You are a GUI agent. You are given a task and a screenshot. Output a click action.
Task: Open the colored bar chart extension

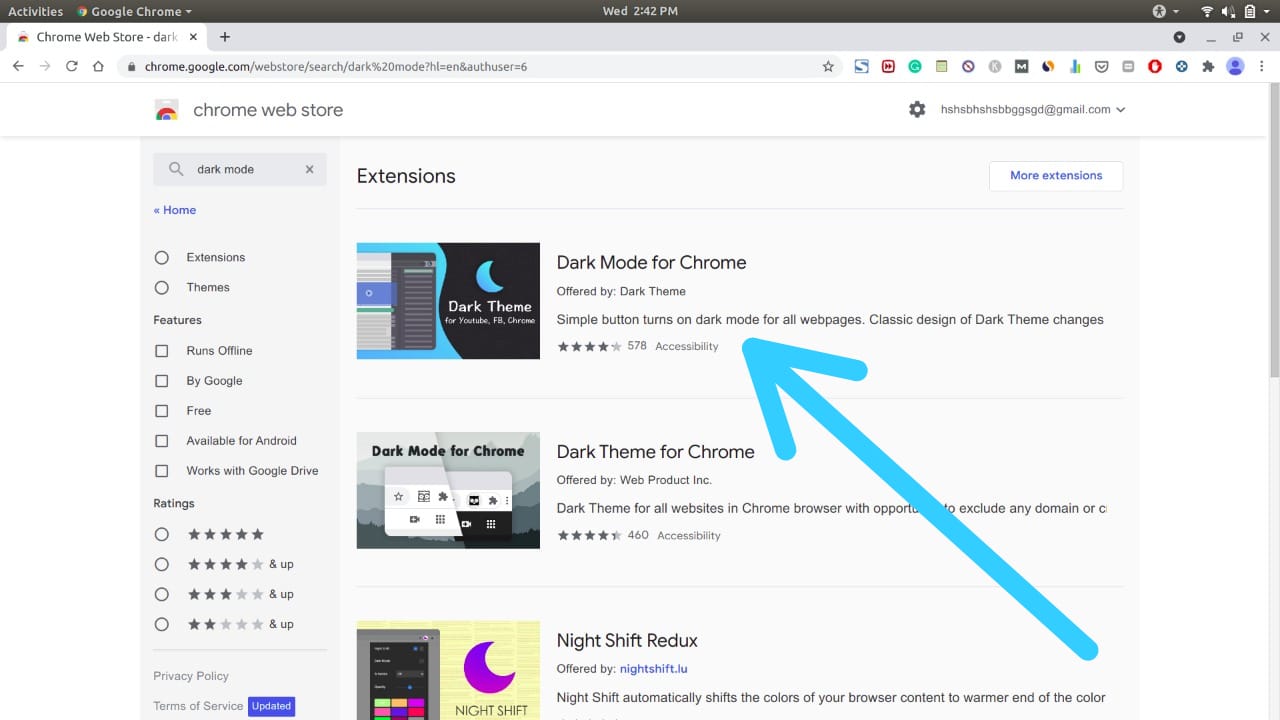click(x=1075, y=66)
